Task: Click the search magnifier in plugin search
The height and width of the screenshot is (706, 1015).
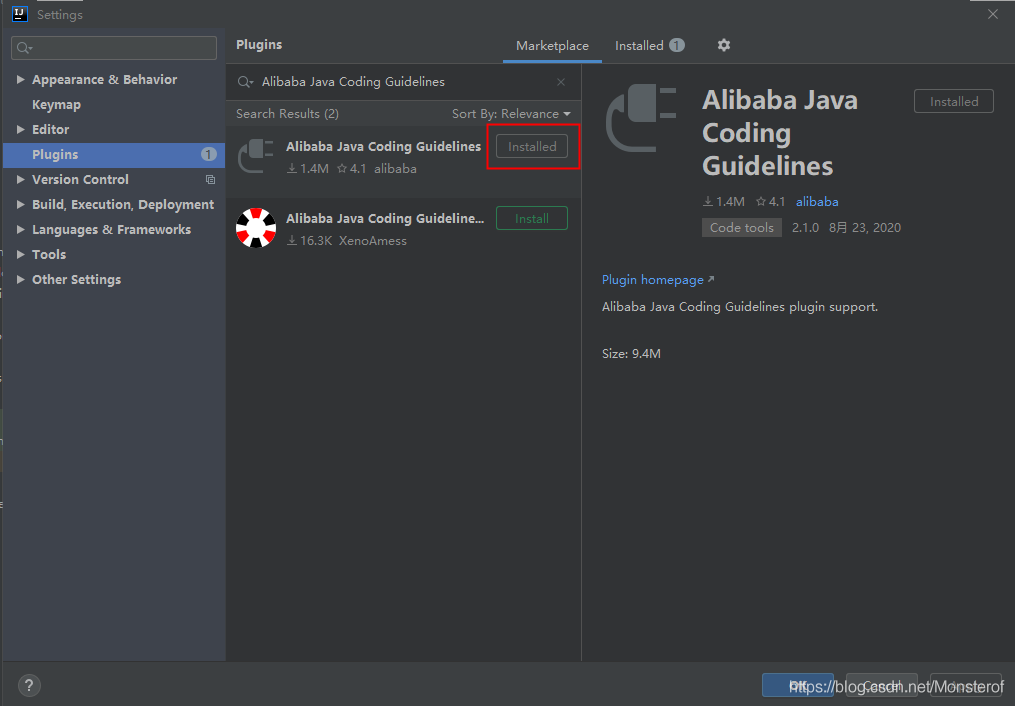Action: click(245, 82)
